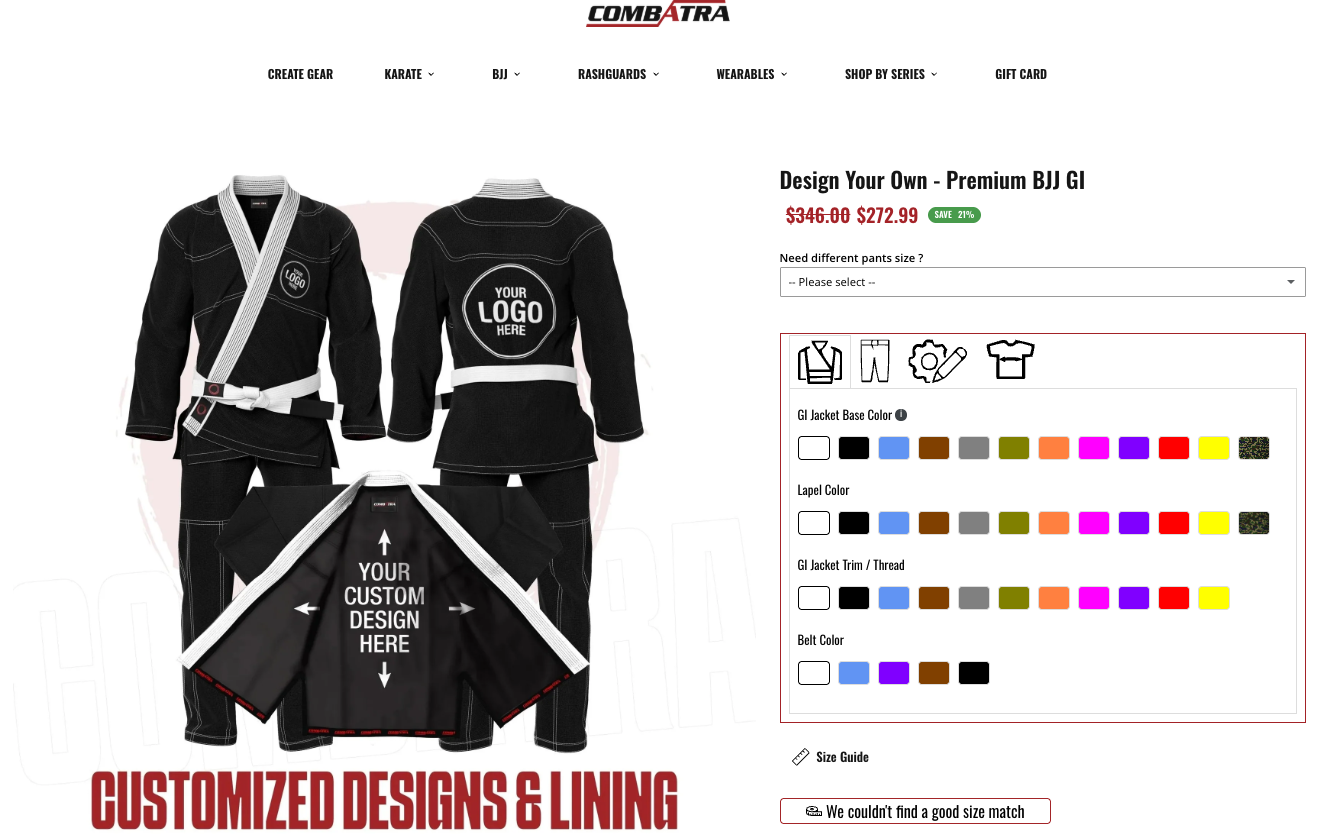Open the t-shirt sizing tab icon
The image size is (1329, 839).
coord(1010,359)
